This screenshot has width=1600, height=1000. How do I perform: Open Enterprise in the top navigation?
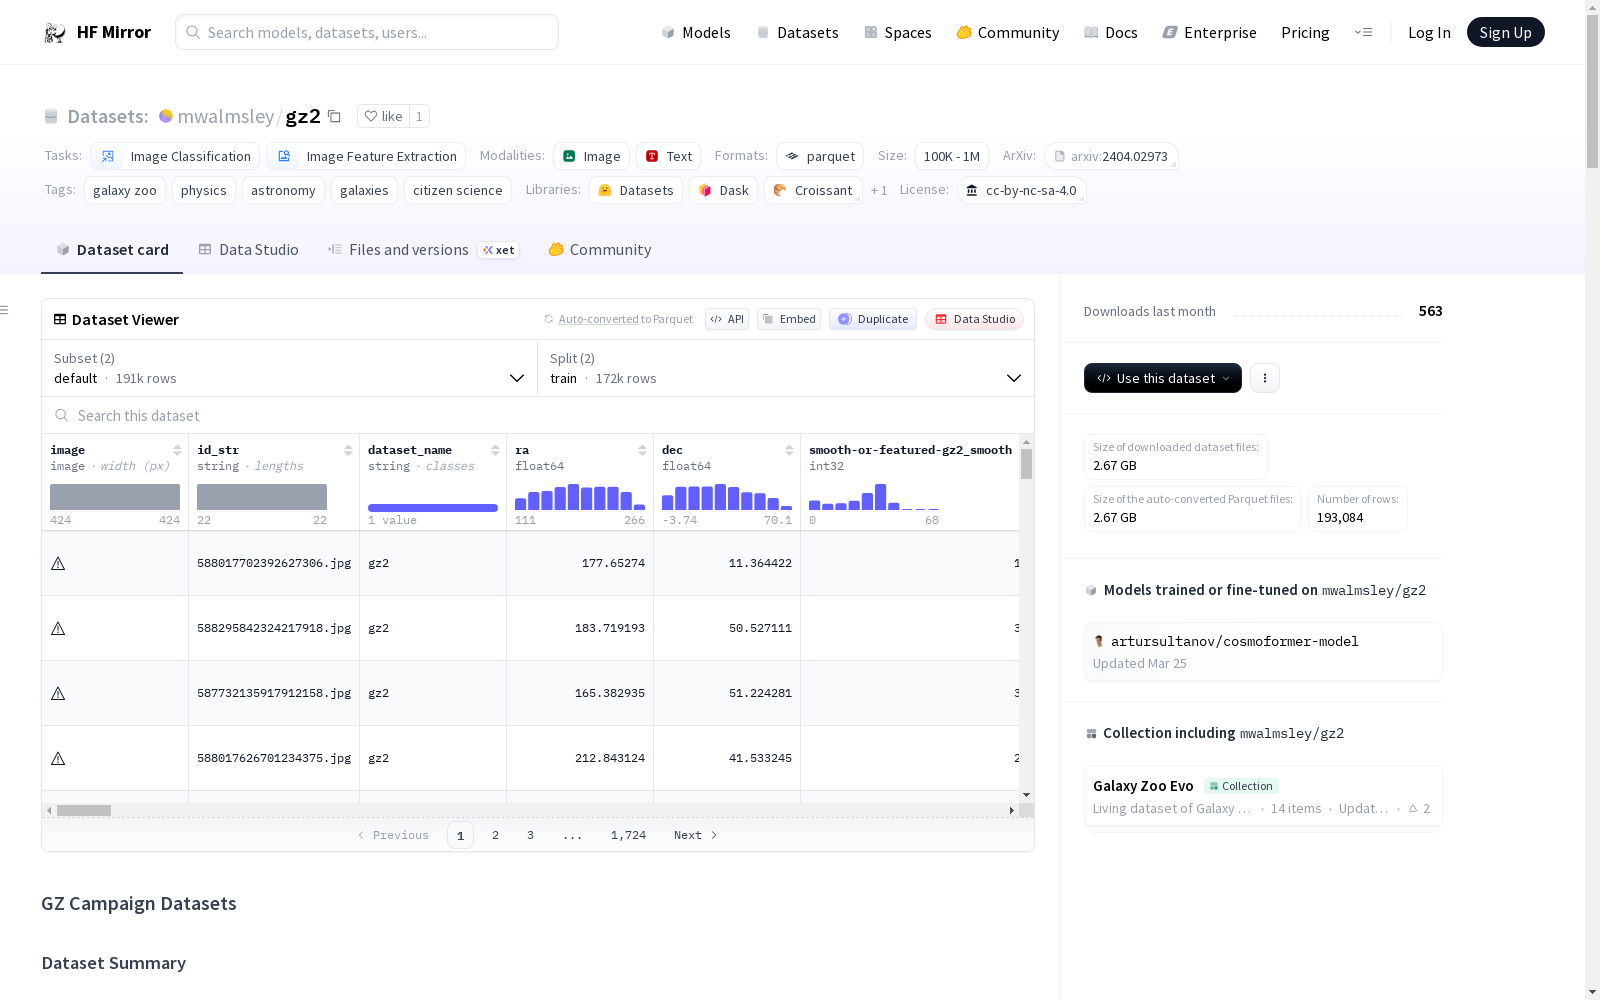1210,32
